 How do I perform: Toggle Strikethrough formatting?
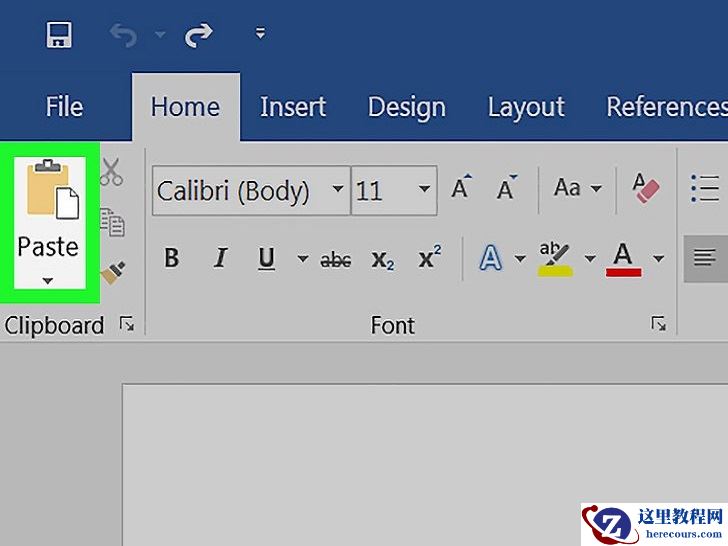pyautogui.click(x=335, y=260)
